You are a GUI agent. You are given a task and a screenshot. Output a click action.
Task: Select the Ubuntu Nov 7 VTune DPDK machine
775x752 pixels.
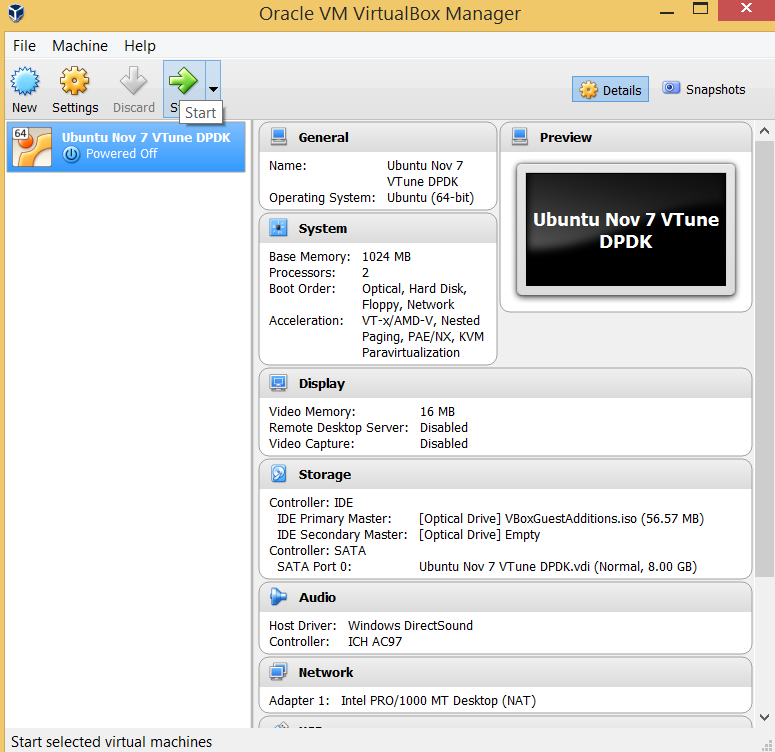pos(126,147)
